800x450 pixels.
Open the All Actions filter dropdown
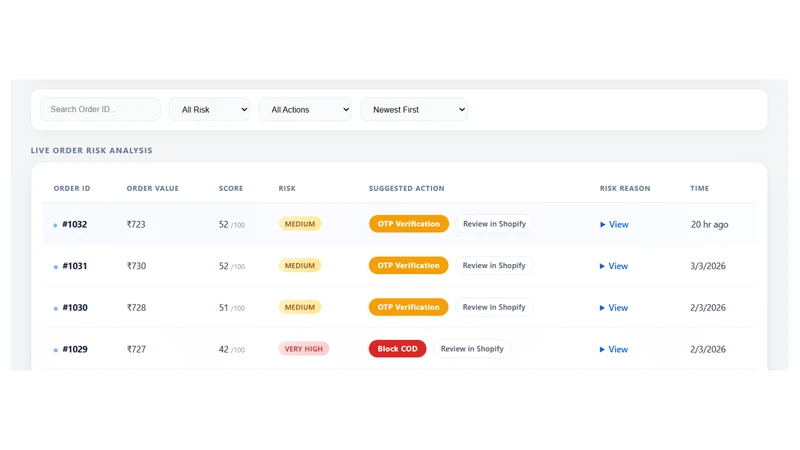[305, 109]
